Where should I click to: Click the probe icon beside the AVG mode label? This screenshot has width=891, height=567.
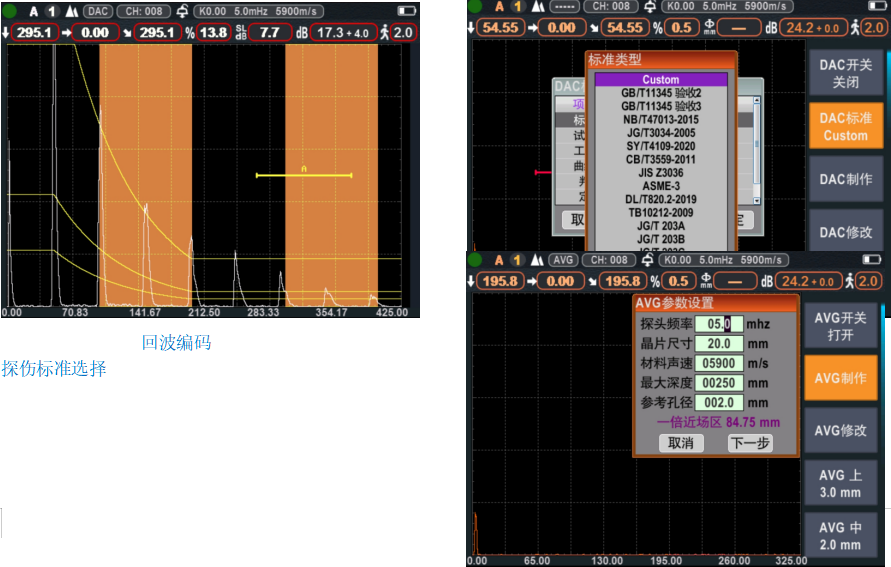click(537, 260)
